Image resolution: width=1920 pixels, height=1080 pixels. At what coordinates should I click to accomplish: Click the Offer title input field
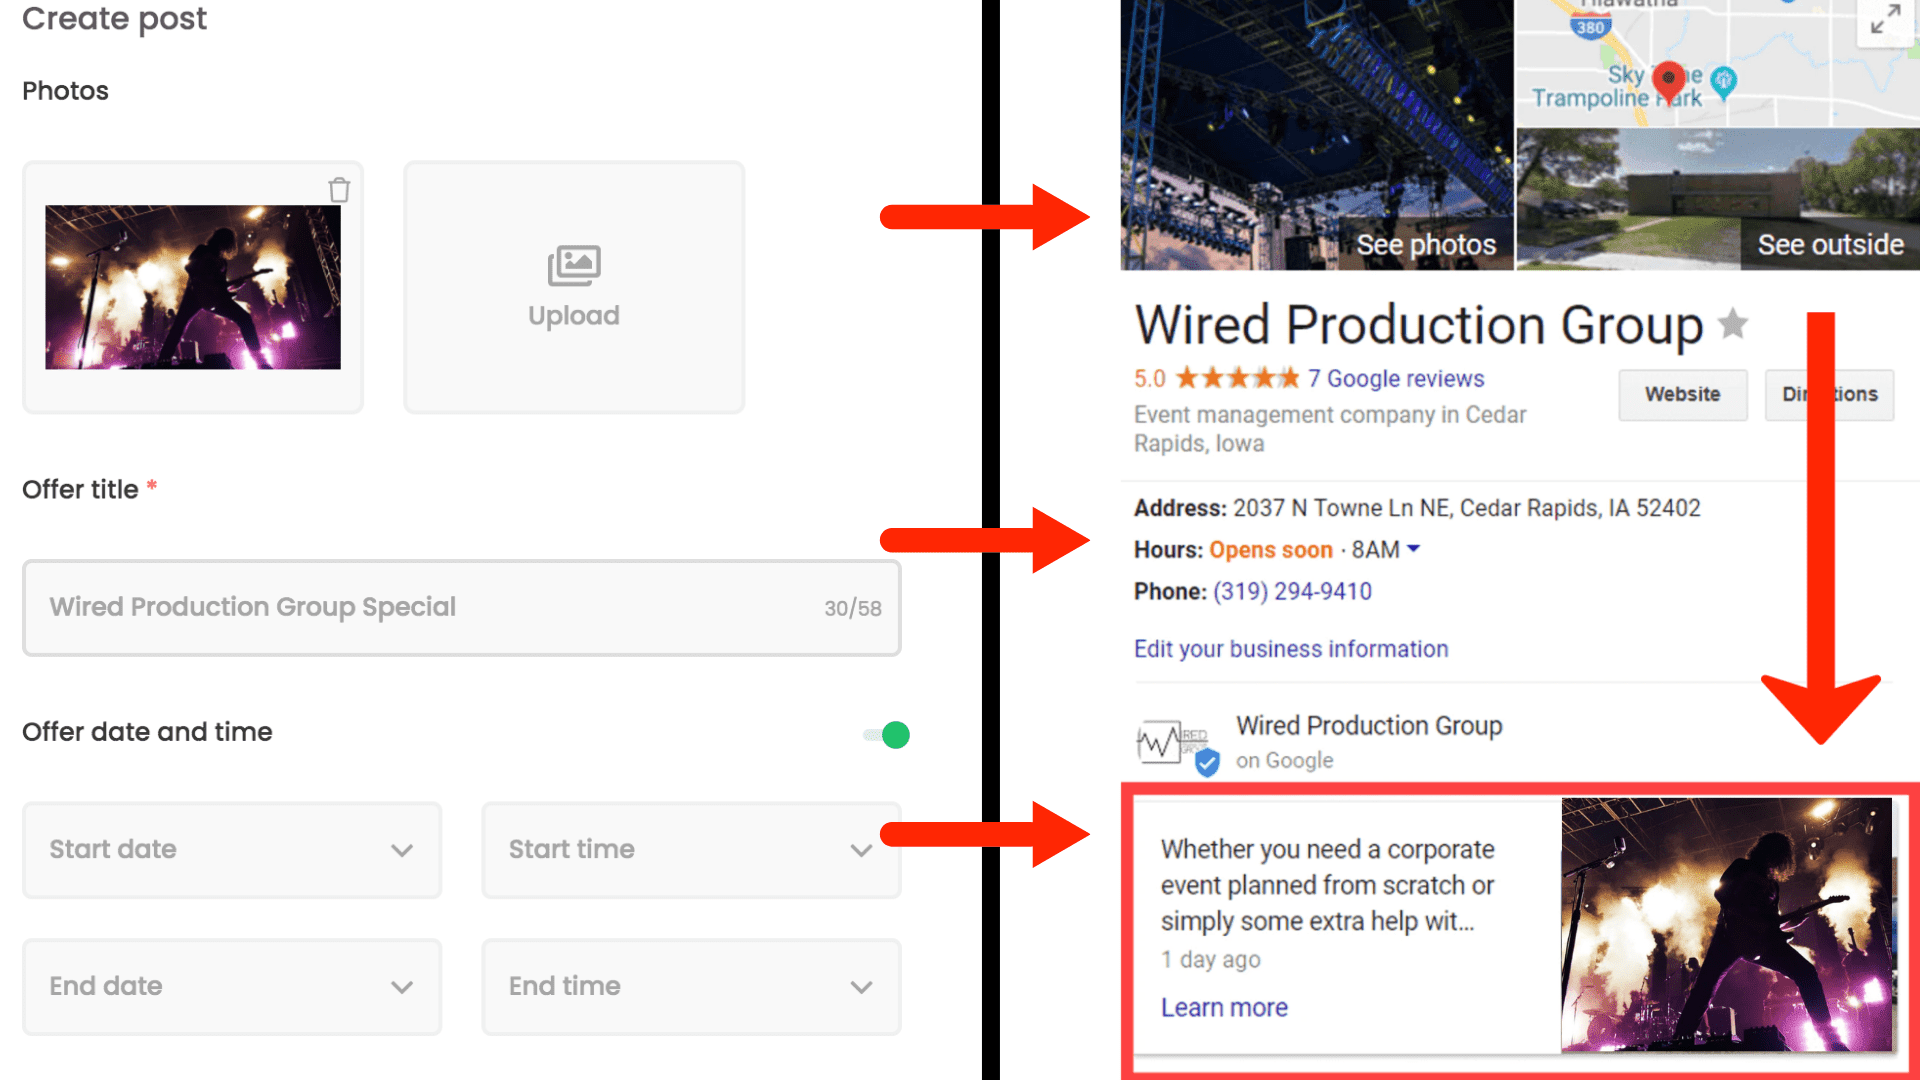click(430, 608)
